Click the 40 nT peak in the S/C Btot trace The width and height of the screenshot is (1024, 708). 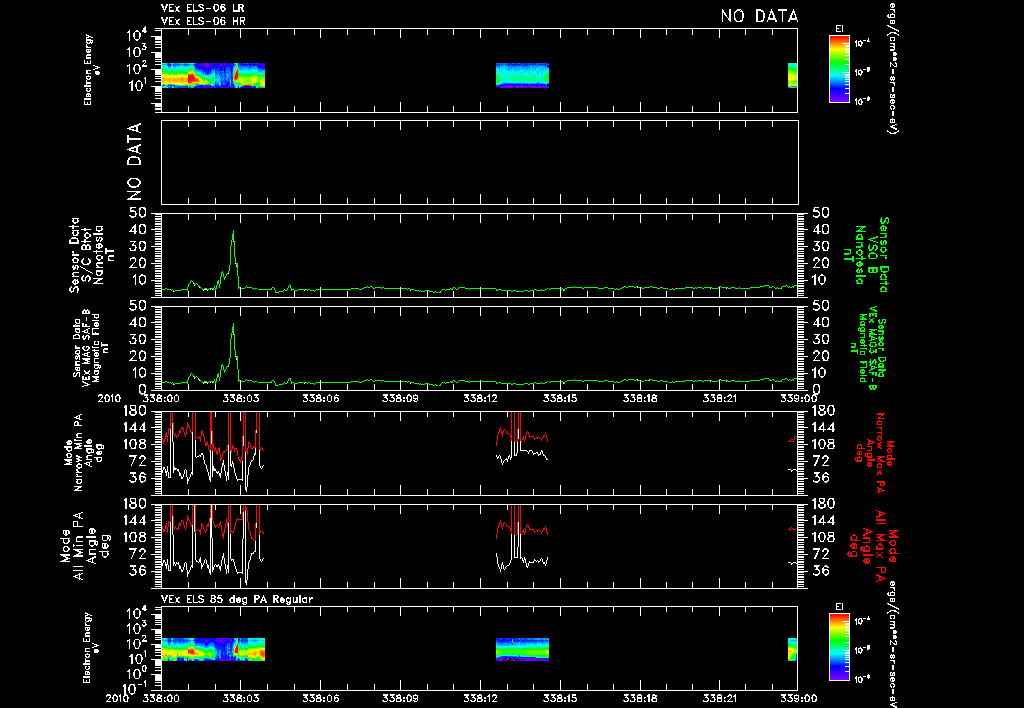[233, 231]
